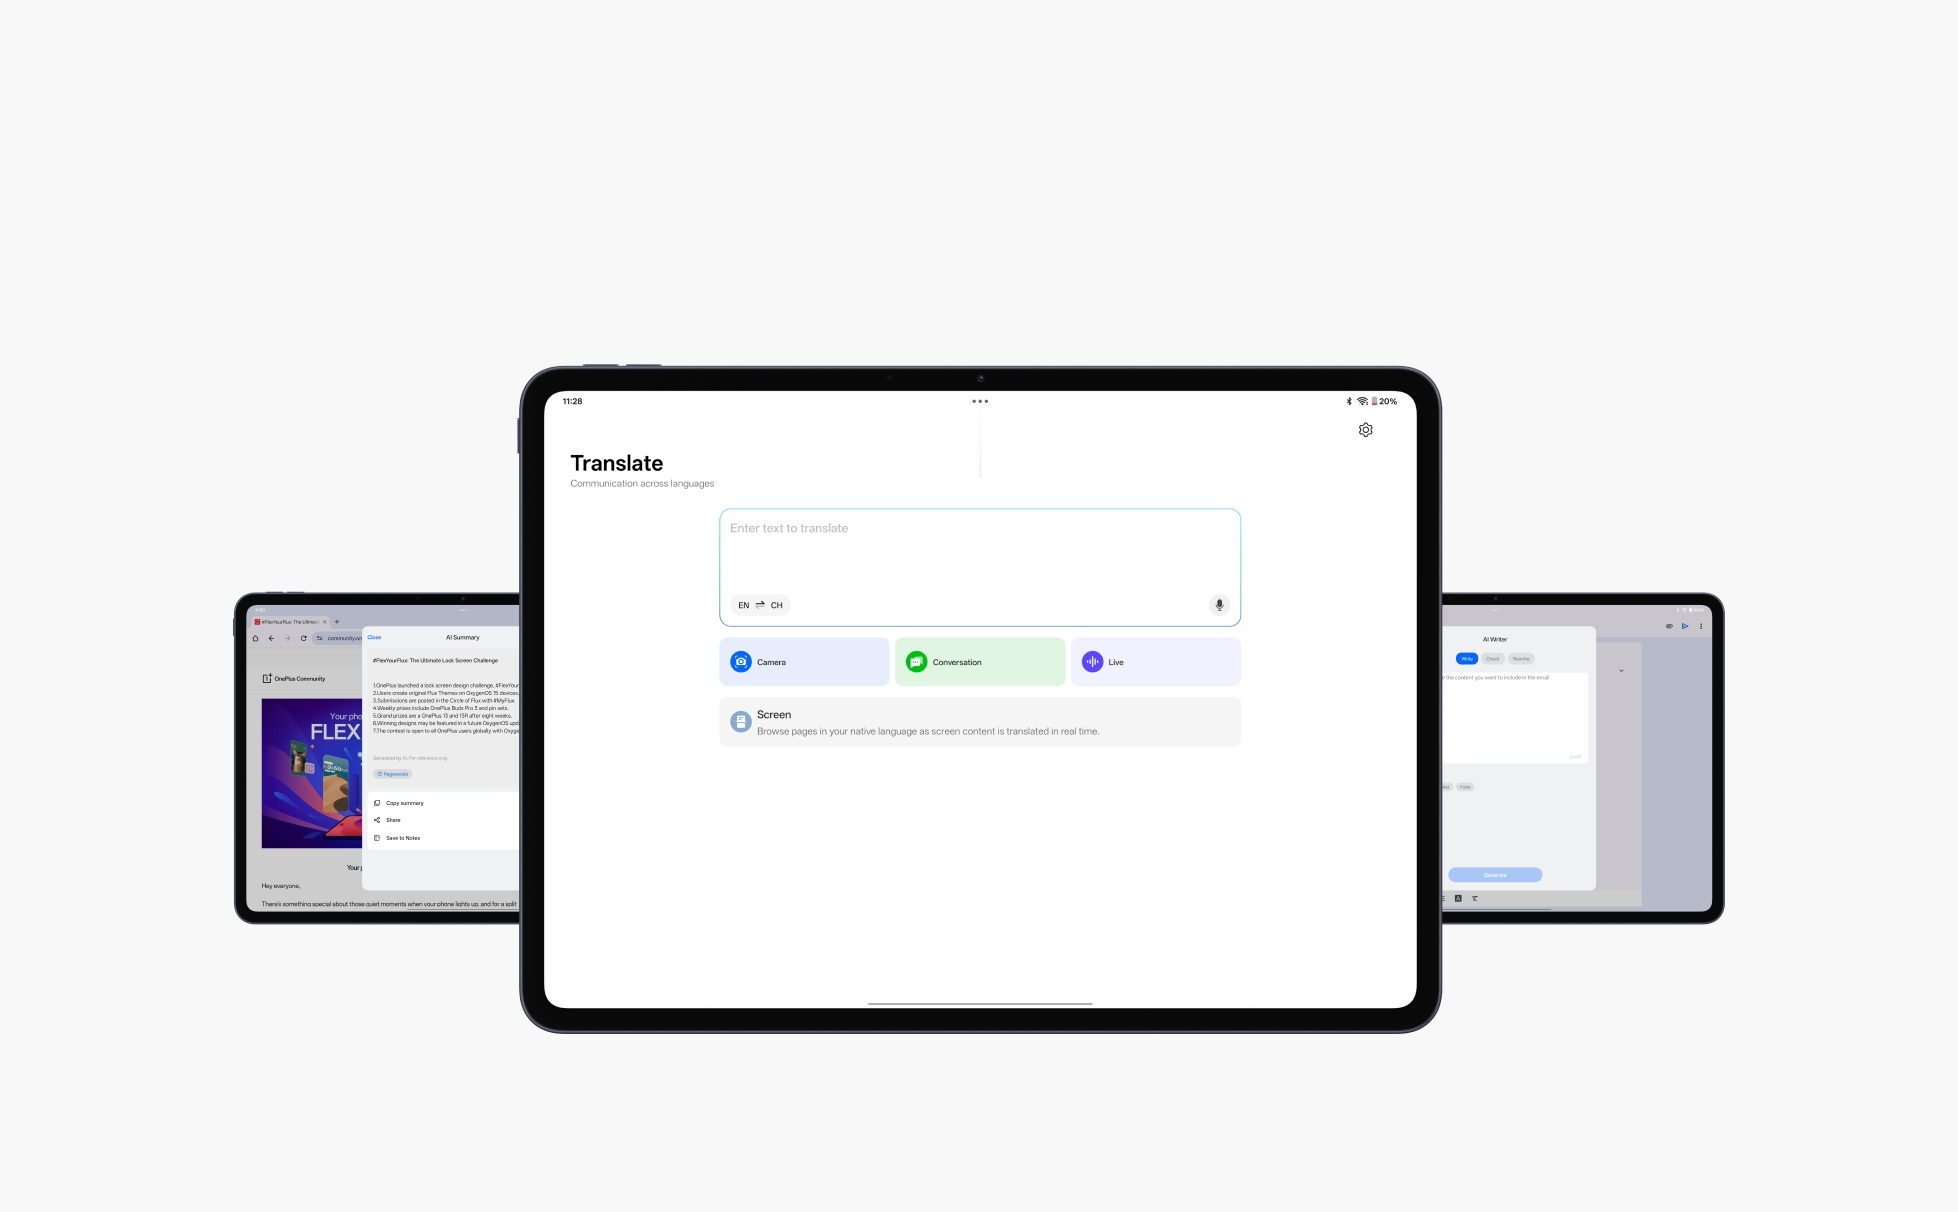Reload page in left tablet browser
The height and width of the screenshot is (1212, 1958).
303,638
